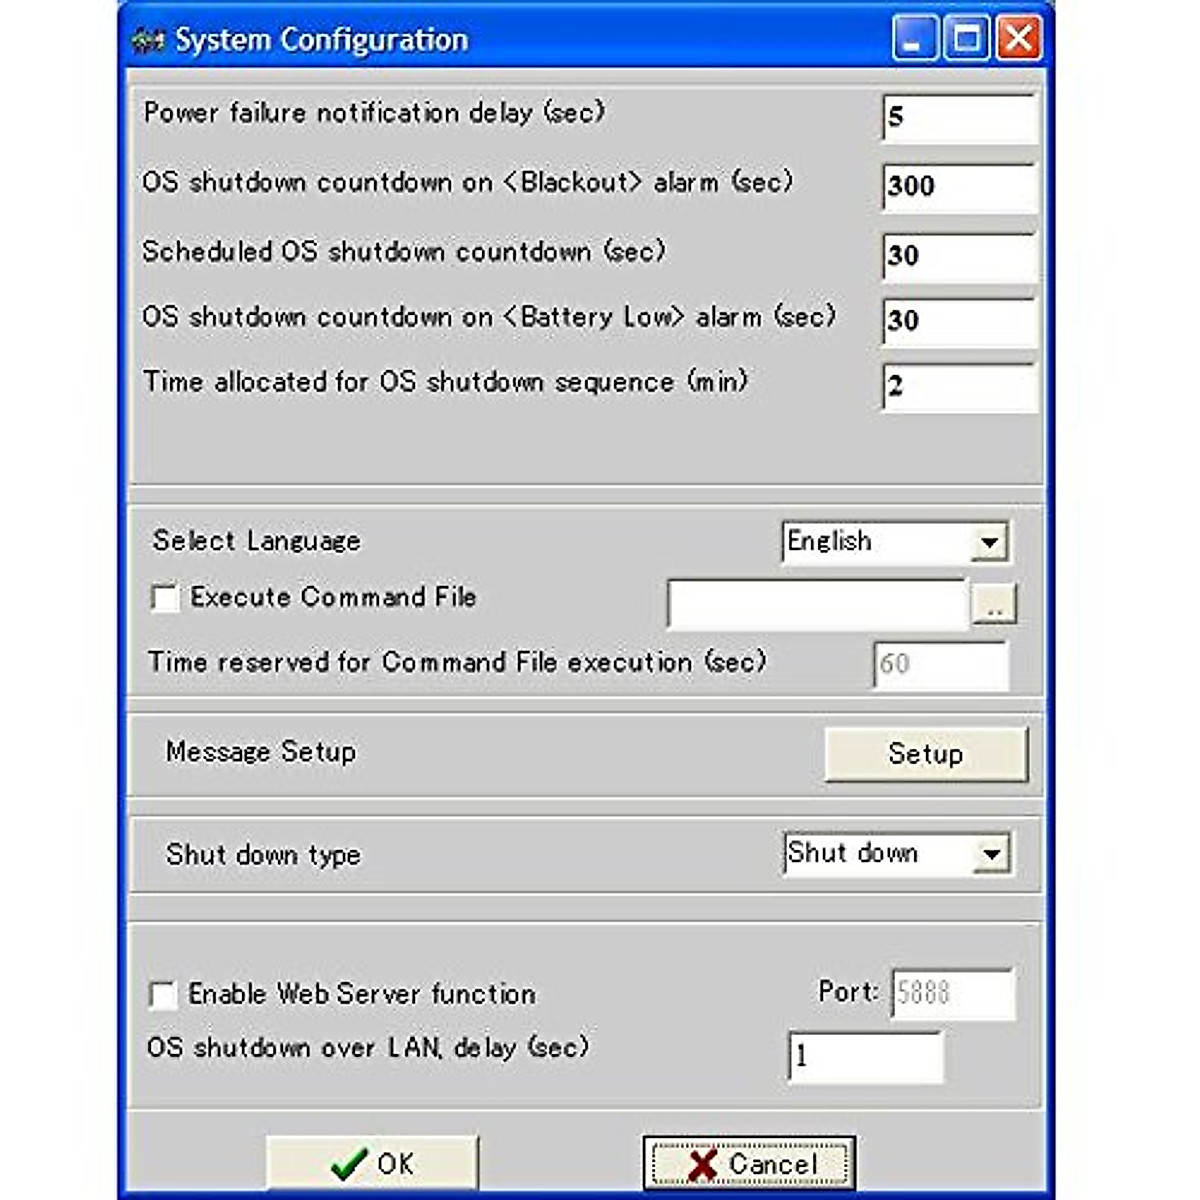Minimize the System Configuration window
The image size is (1200, 1200).
click(x=914, y=40)
